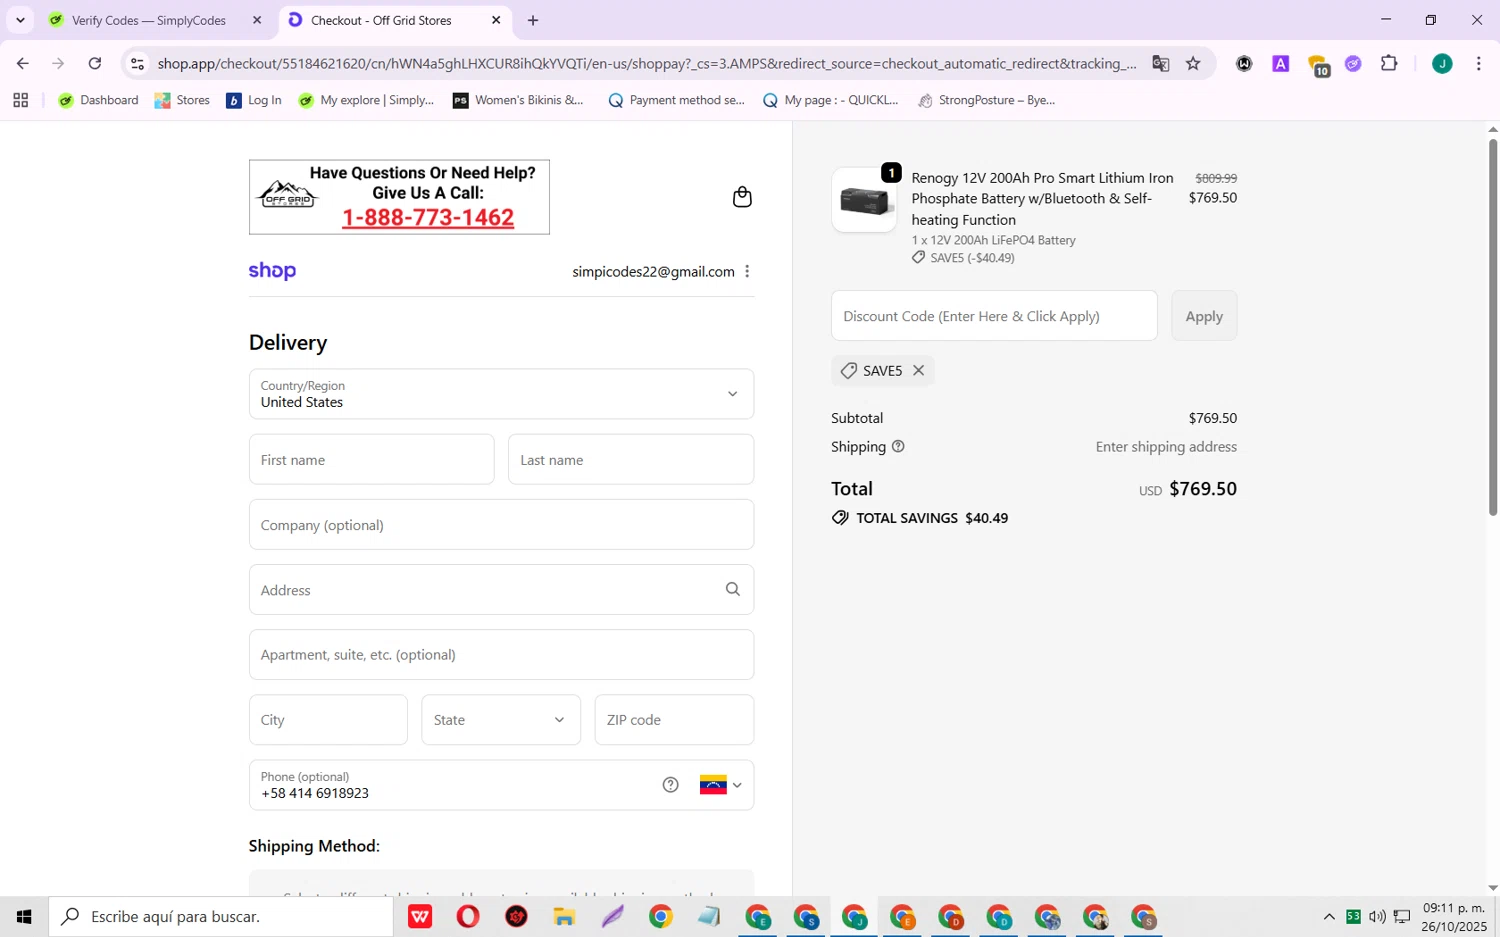Remove the SAVE5 discount code tag
1500x937 pixels.
(918, 370)
